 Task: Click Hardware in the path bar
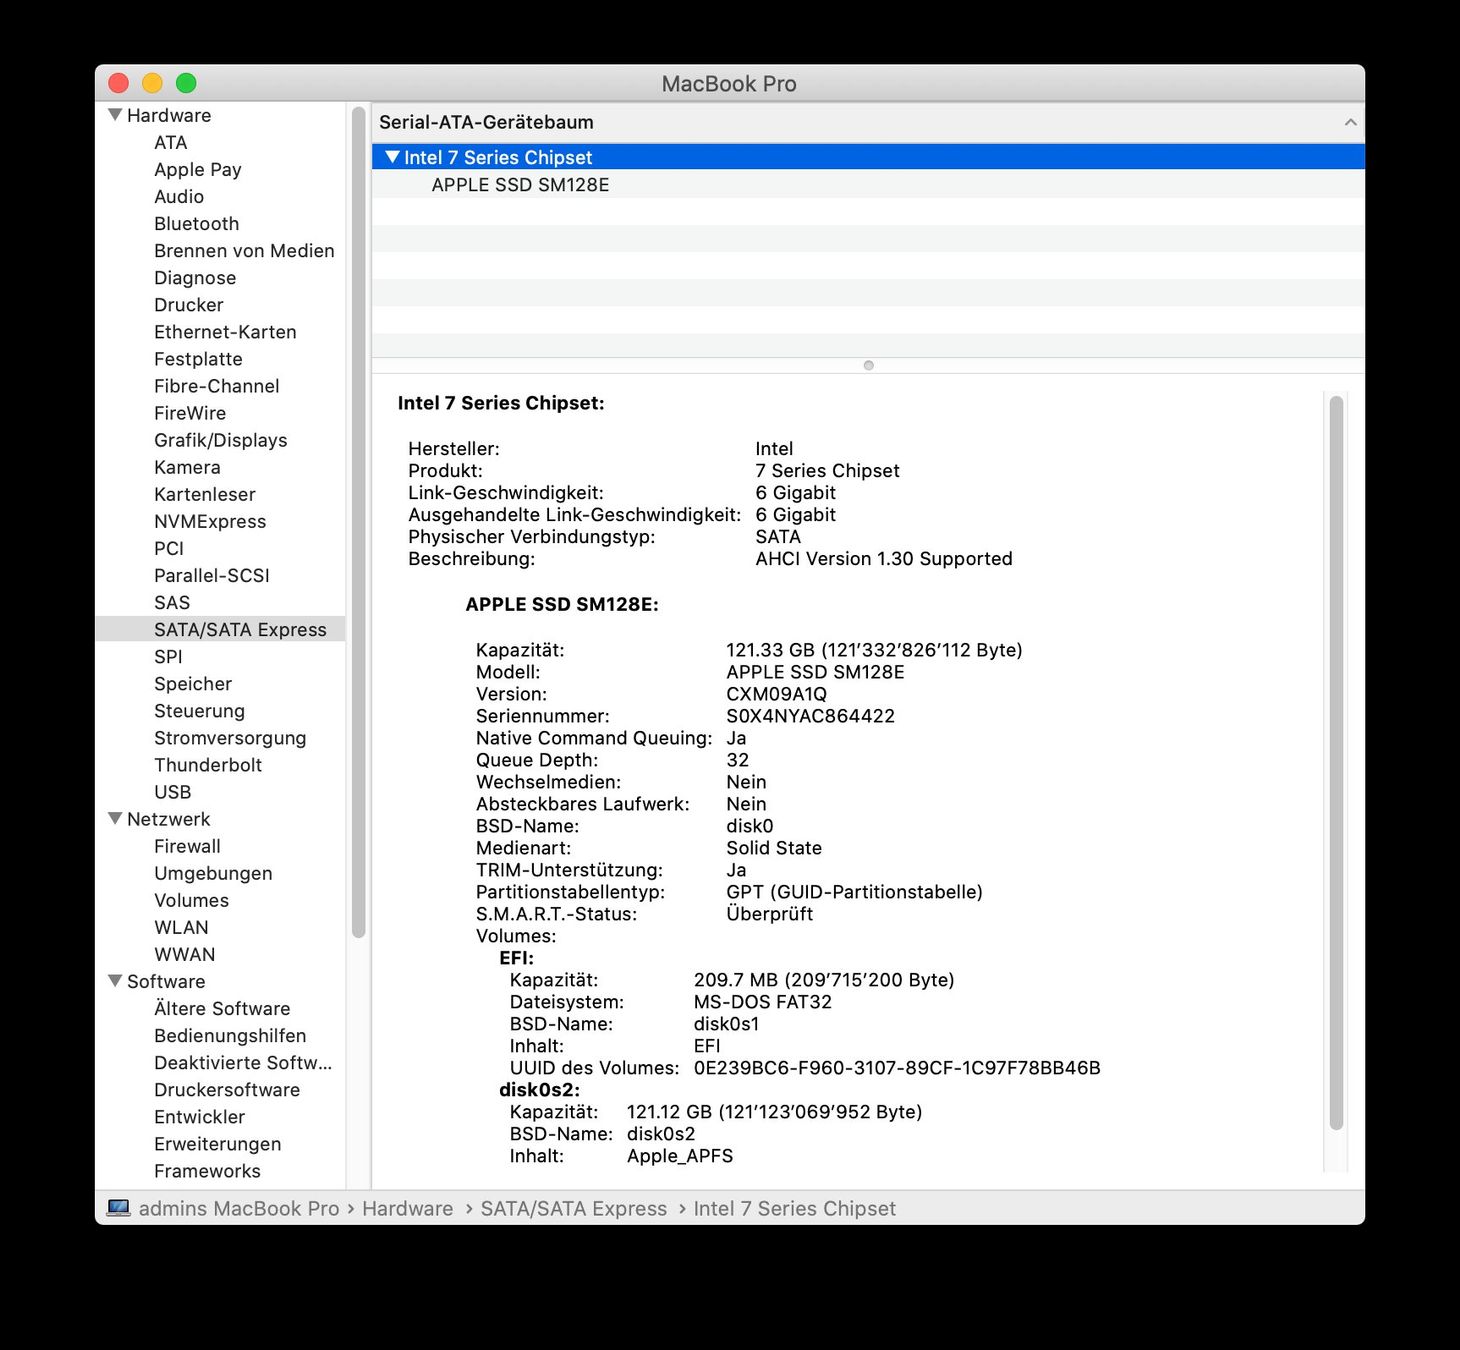coord(407,1208)
